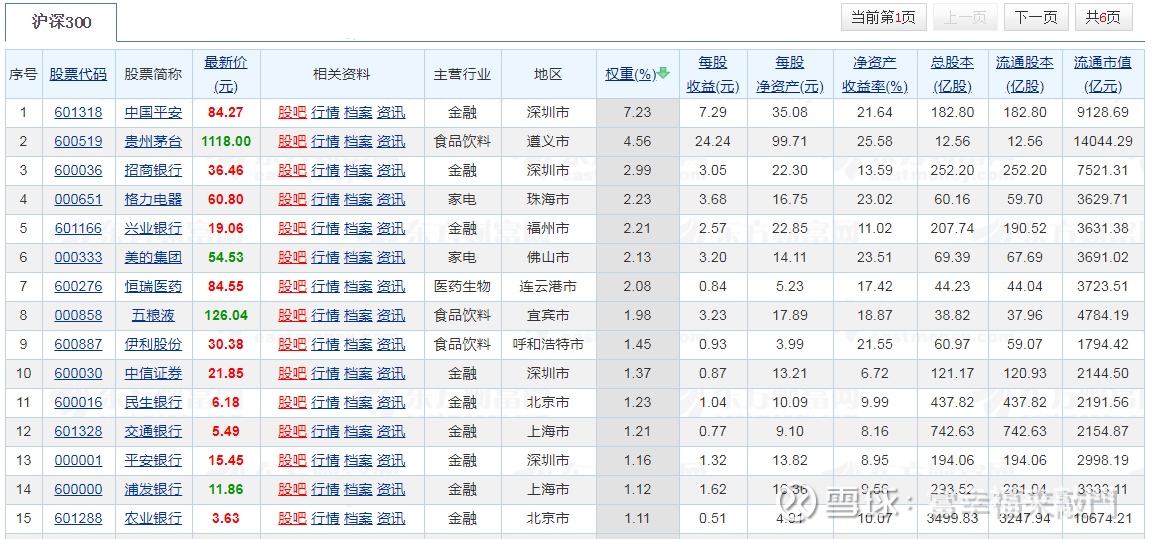This screenshot has width=1152, height=539.
Task: Open the 贵州茅台 stock name link
Action: 153,142
